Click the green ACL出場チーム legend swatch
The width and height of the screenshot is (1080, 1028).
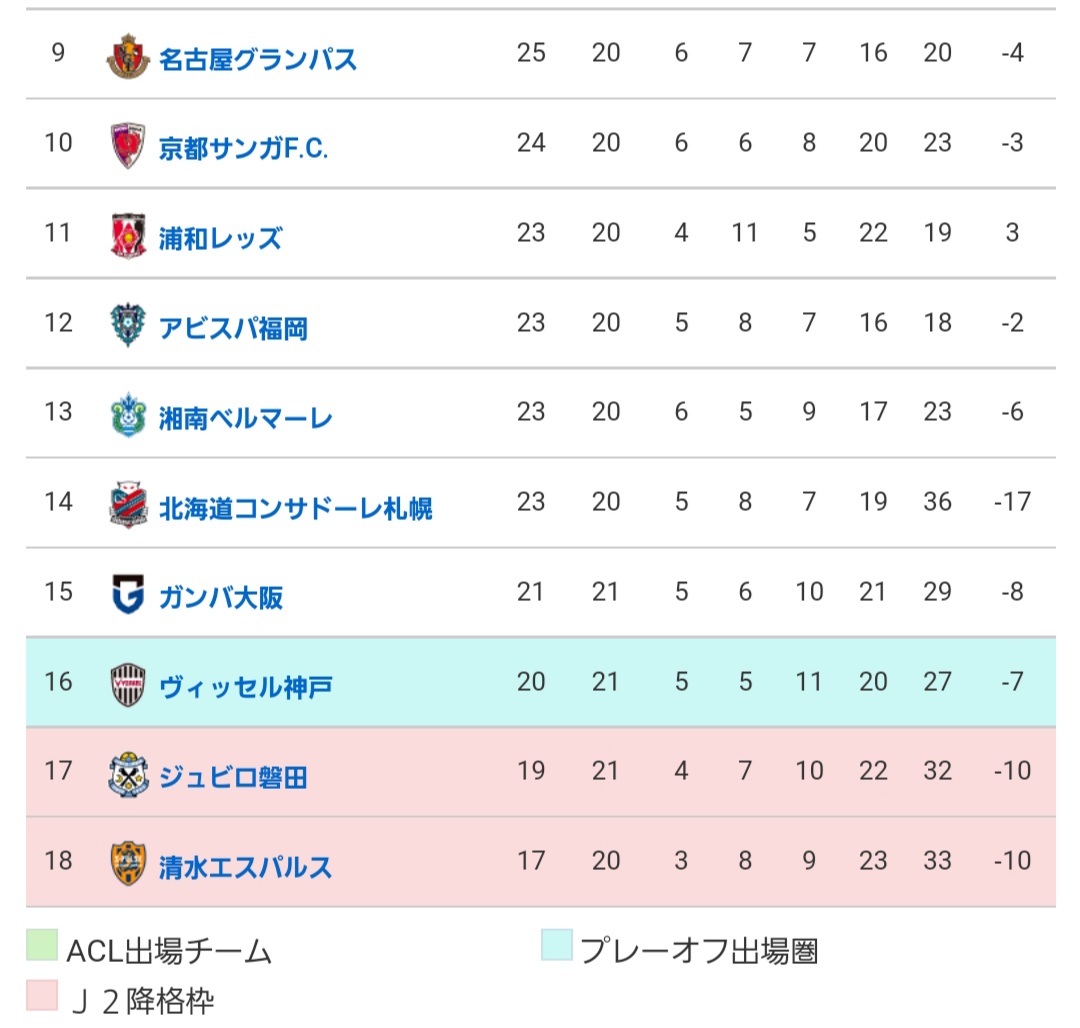(x=42, y=946)
